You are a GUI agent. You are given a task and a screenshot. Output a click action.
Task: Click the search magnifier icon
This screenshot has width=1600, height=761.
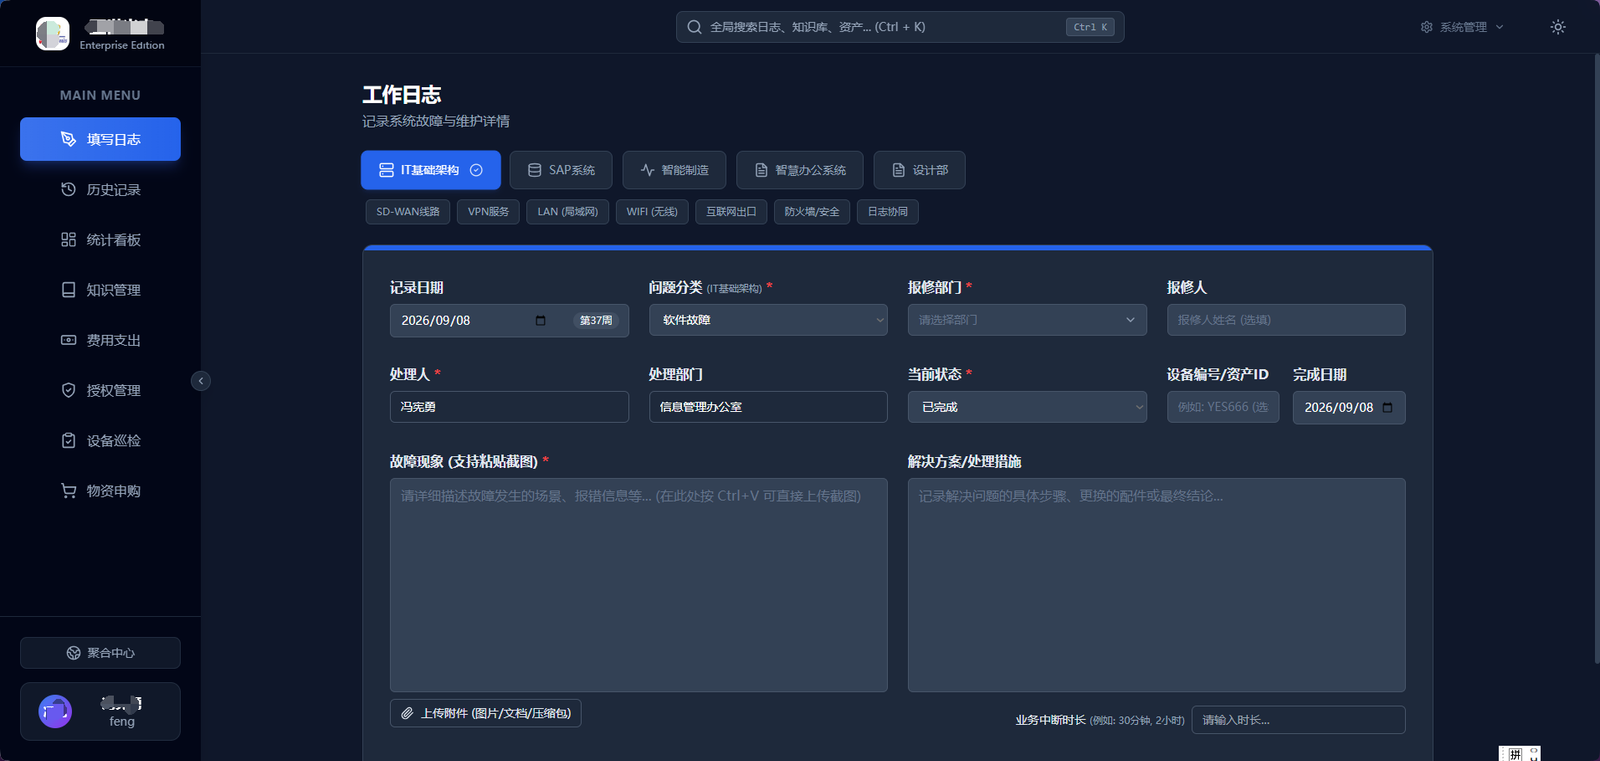click(694, 27)
